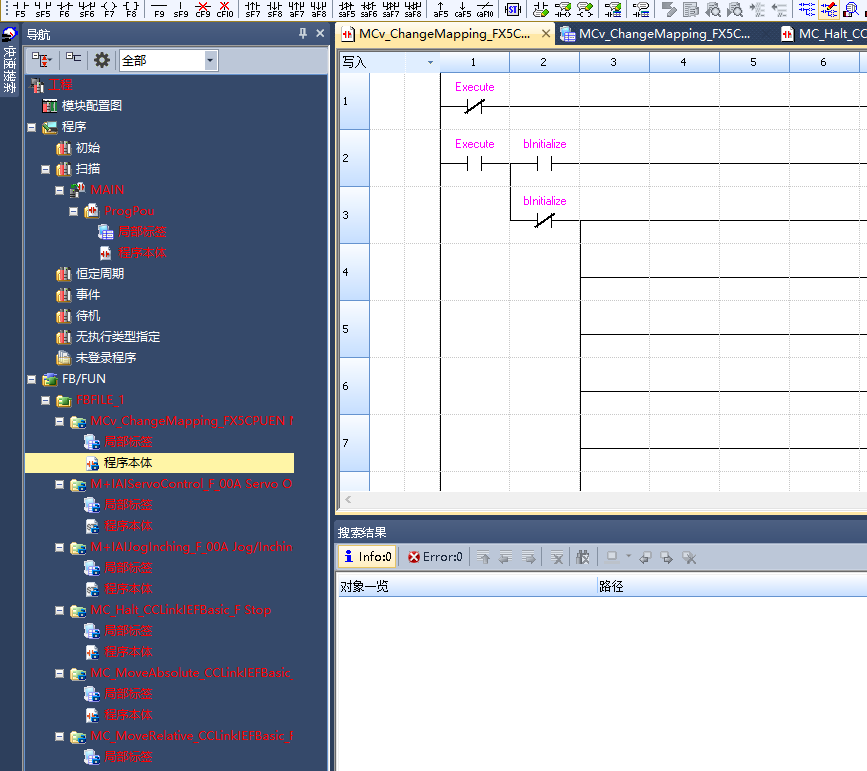Insert normally open contact F5
The width and height of the screenshot is (867, 771).
coord(21,9)
